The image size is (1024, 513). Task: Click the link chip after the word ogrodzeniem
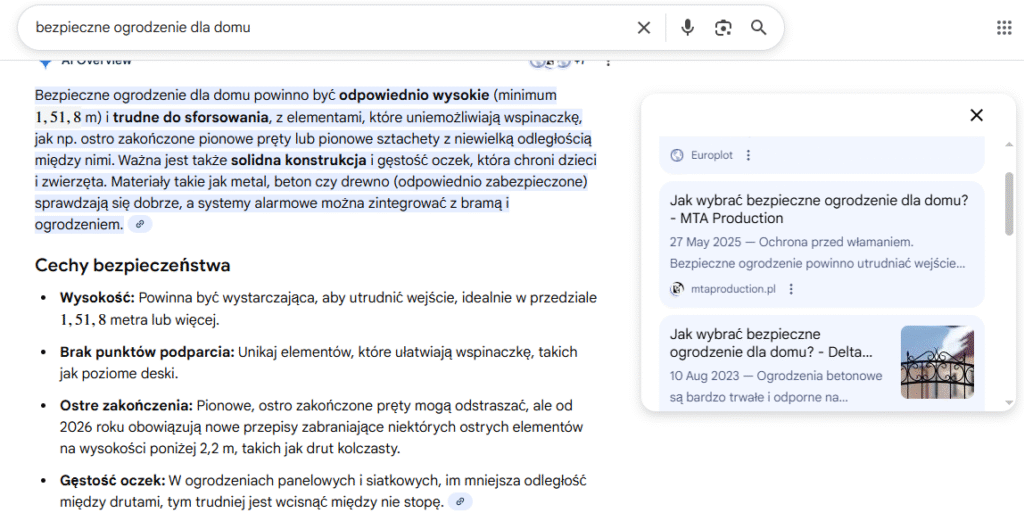point(141,225)
